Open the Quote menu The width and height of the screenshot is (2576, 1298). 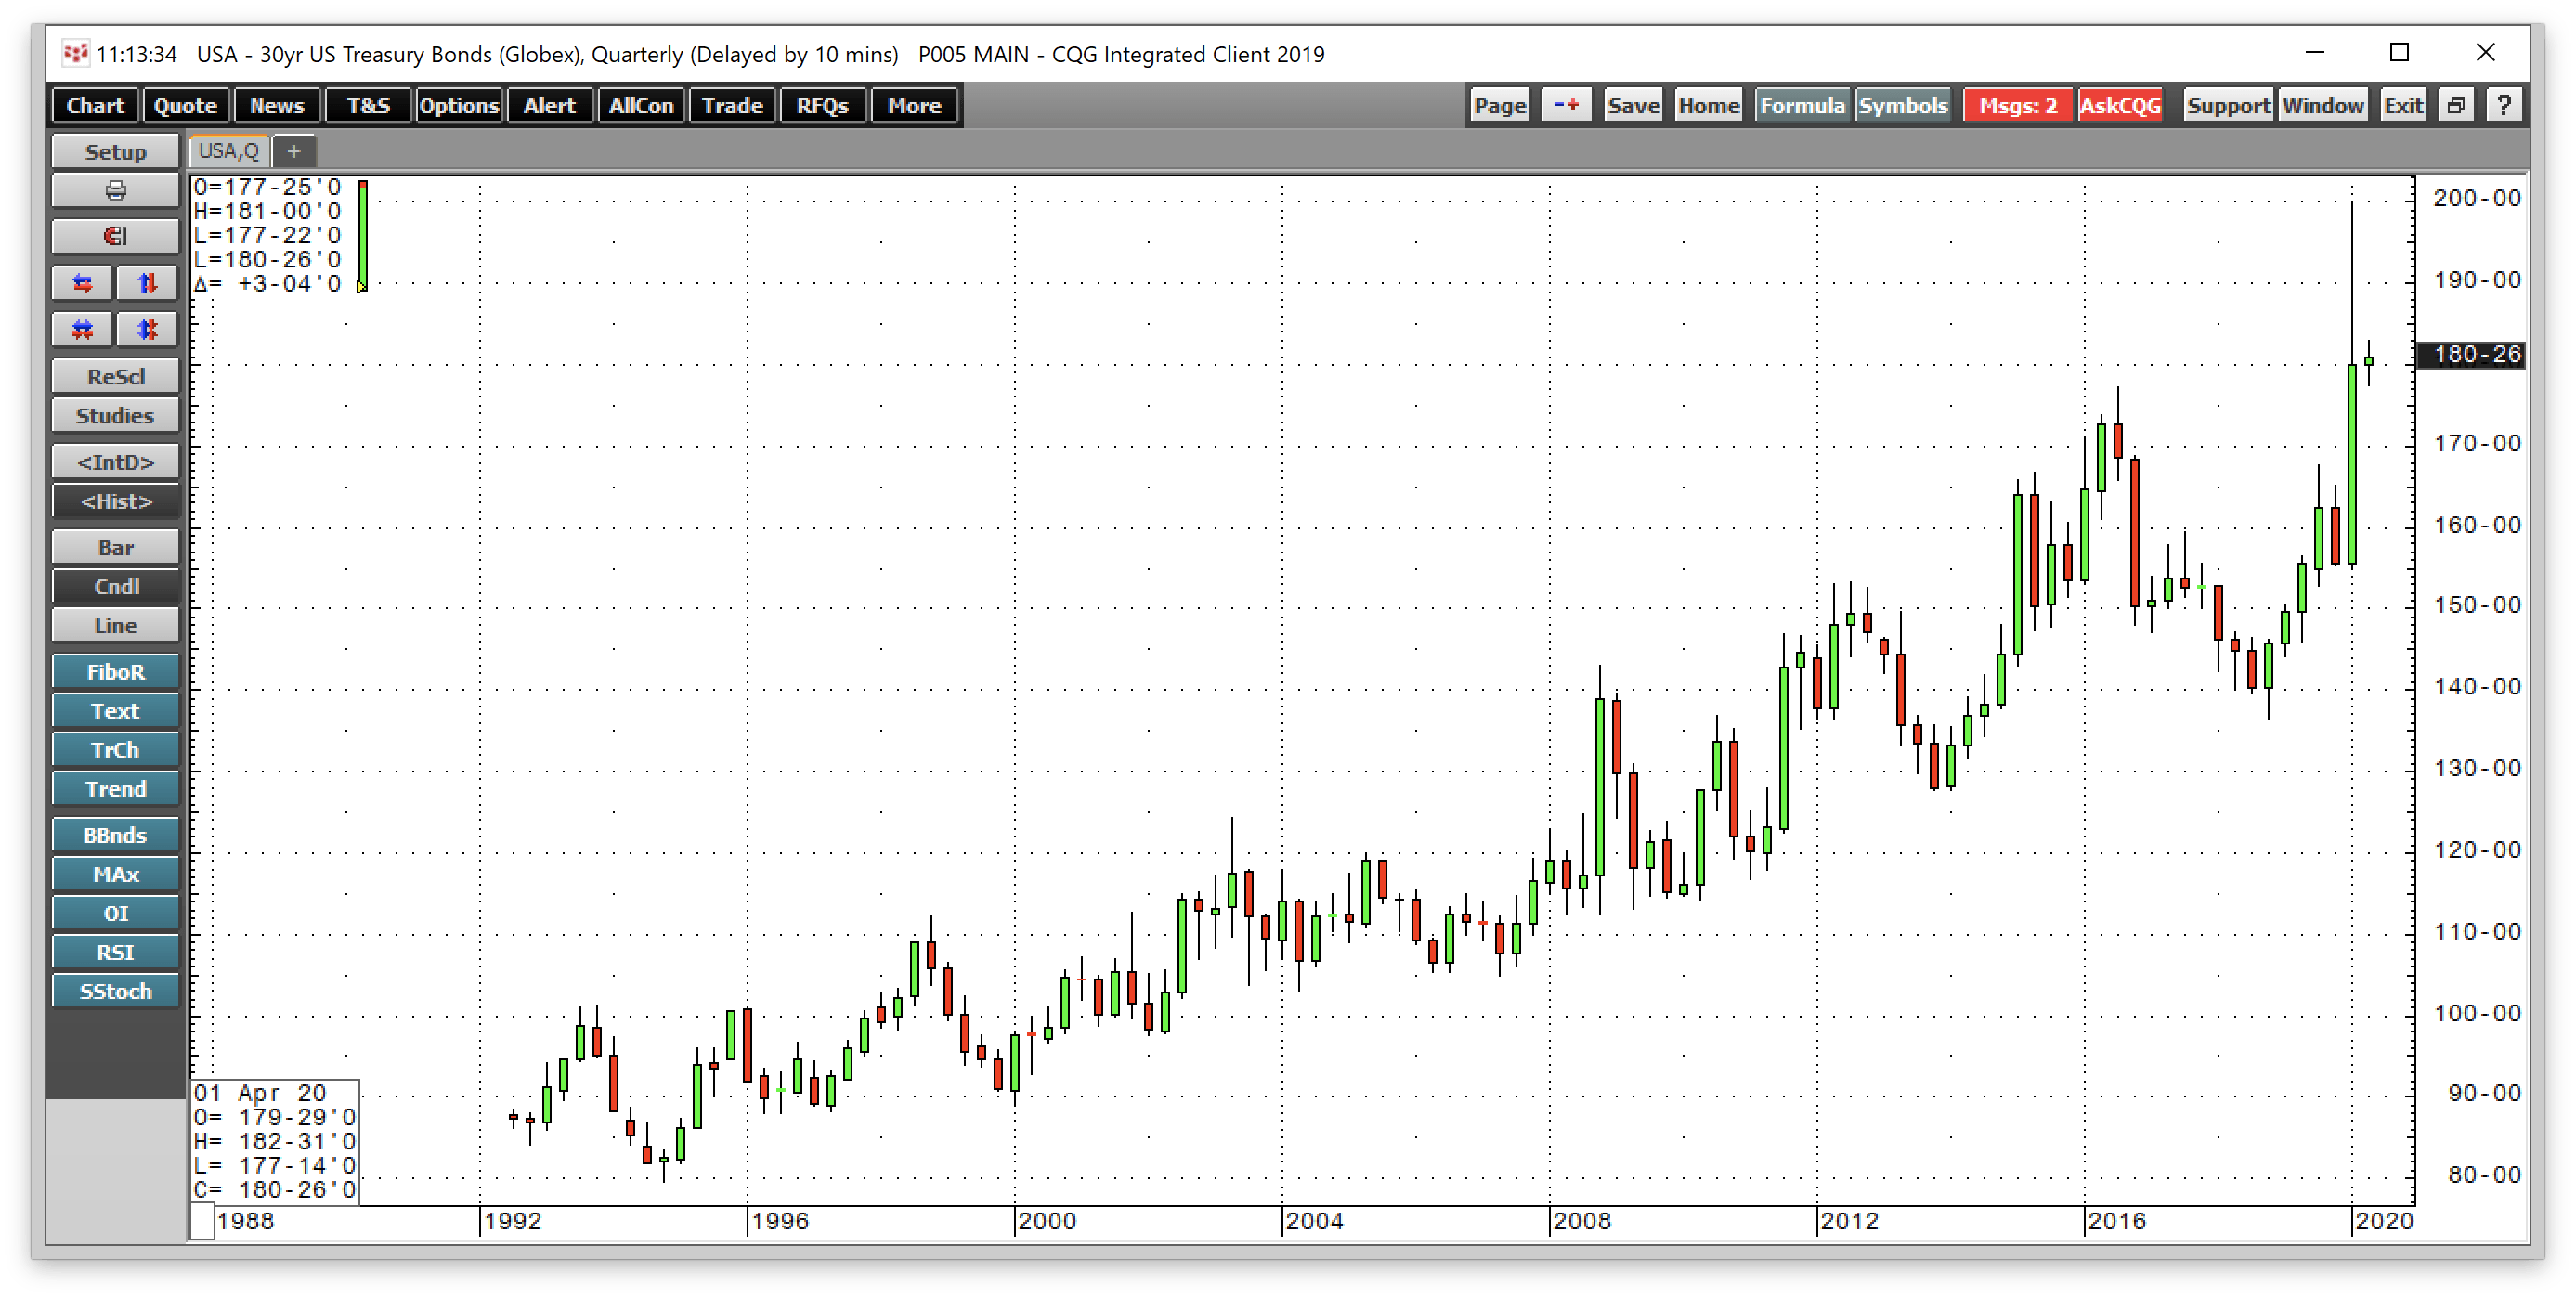point(185,105)
